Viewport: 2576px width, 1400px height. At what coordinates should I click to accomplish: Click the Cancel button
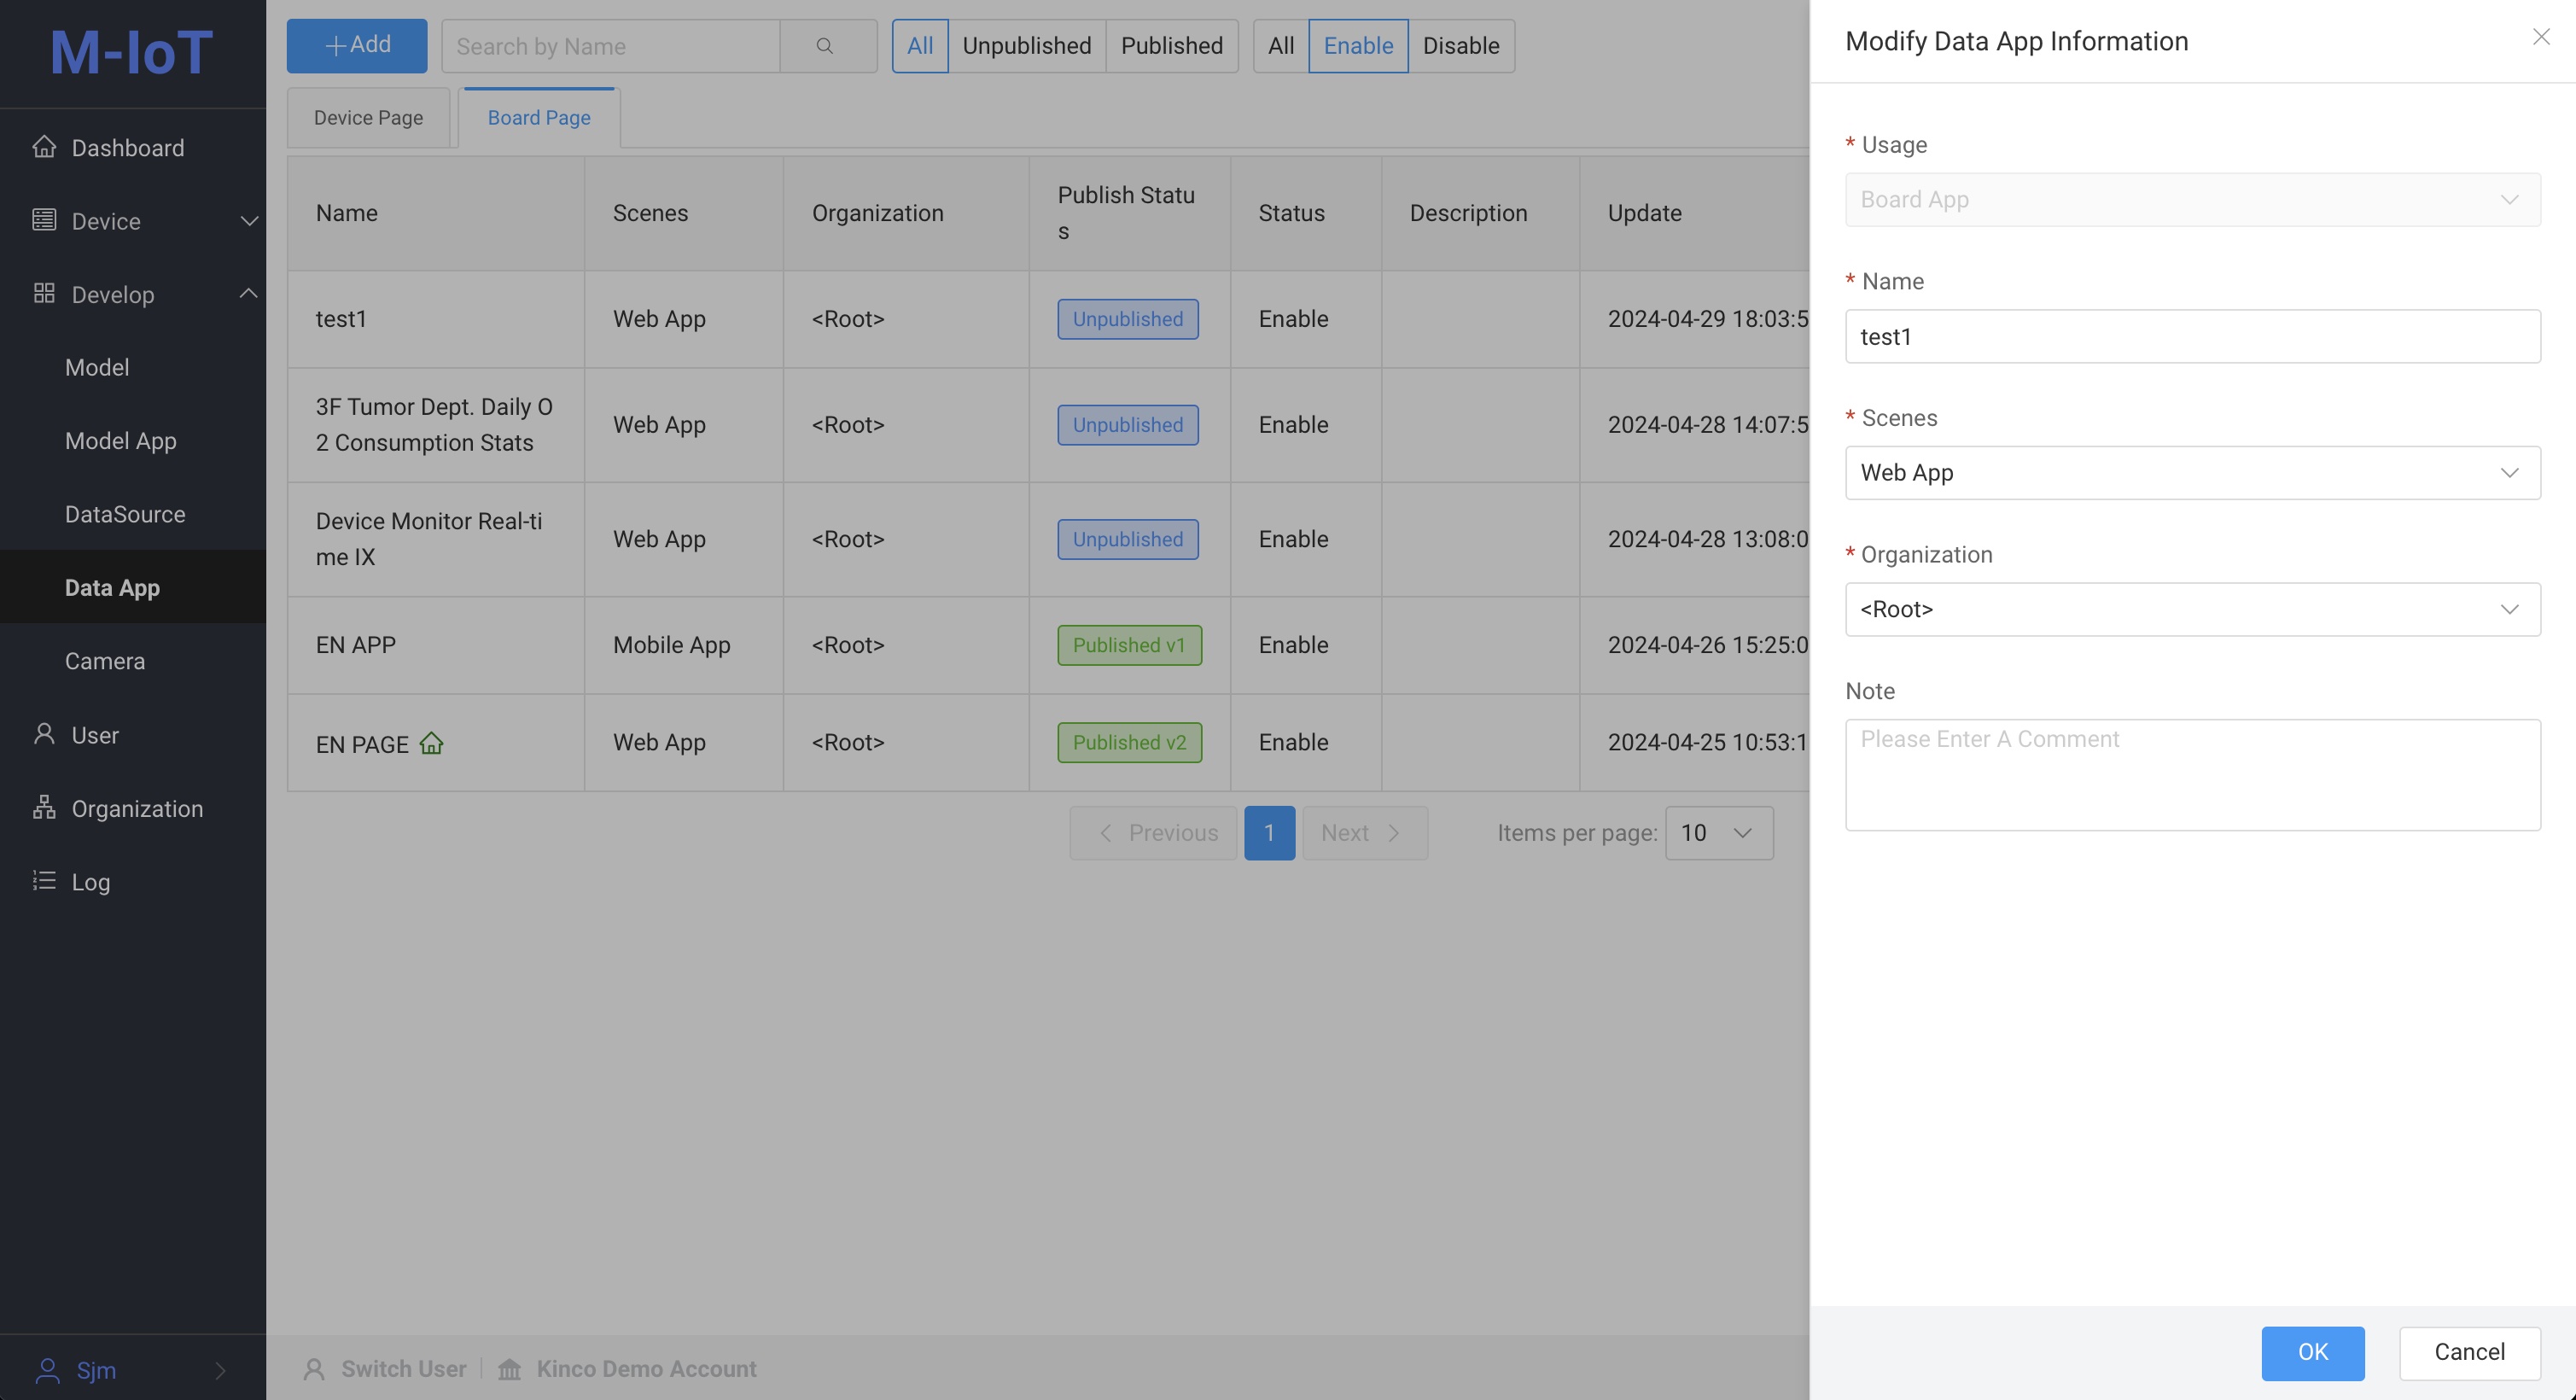2469,1352
